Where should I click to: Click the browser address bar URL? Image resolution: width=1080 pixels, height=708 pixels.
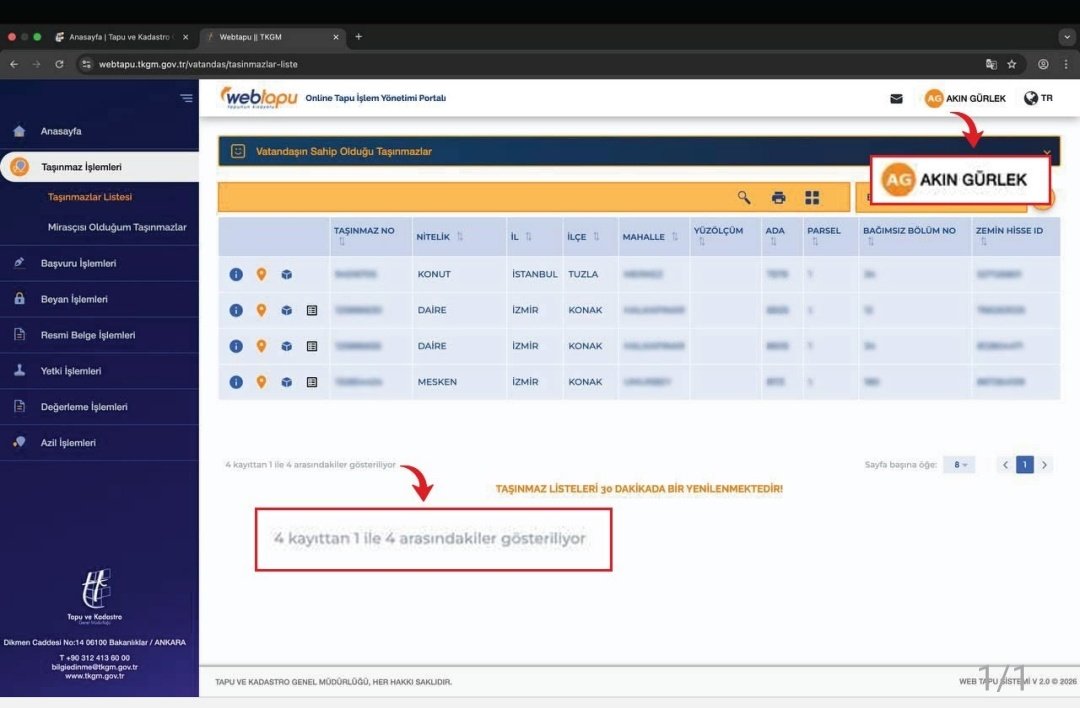click(198, 64)
